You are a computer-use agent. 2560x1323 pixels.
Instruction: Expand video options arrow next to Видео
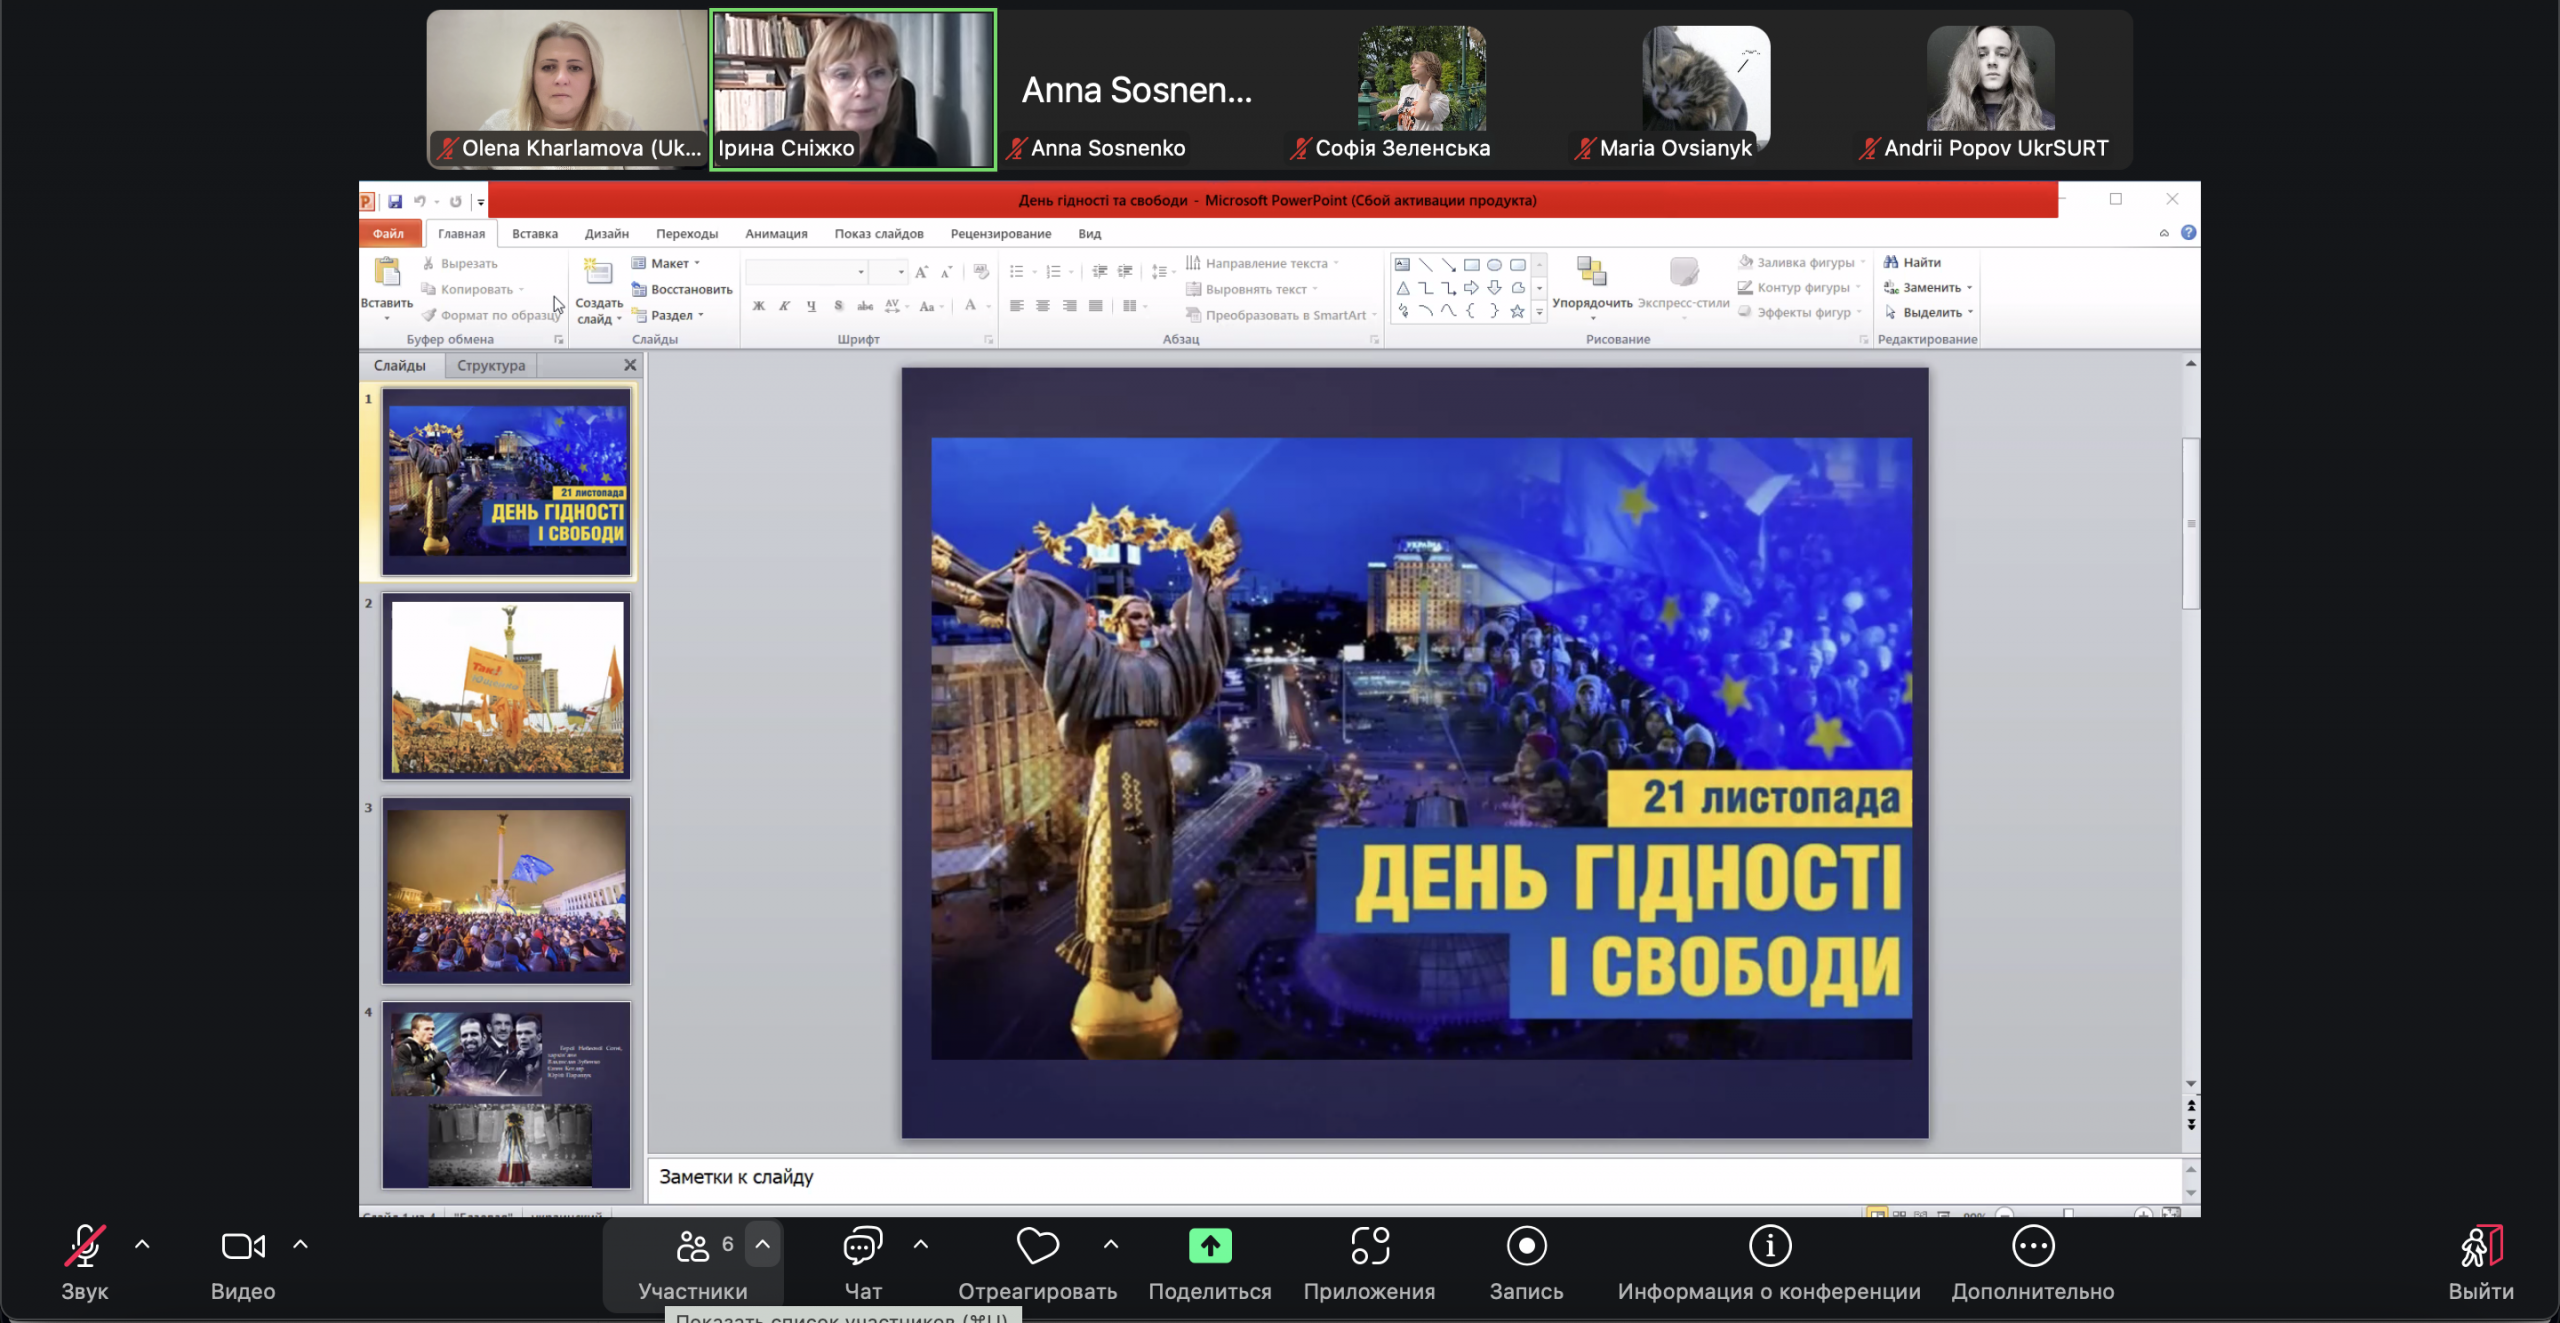[300, 1245]
